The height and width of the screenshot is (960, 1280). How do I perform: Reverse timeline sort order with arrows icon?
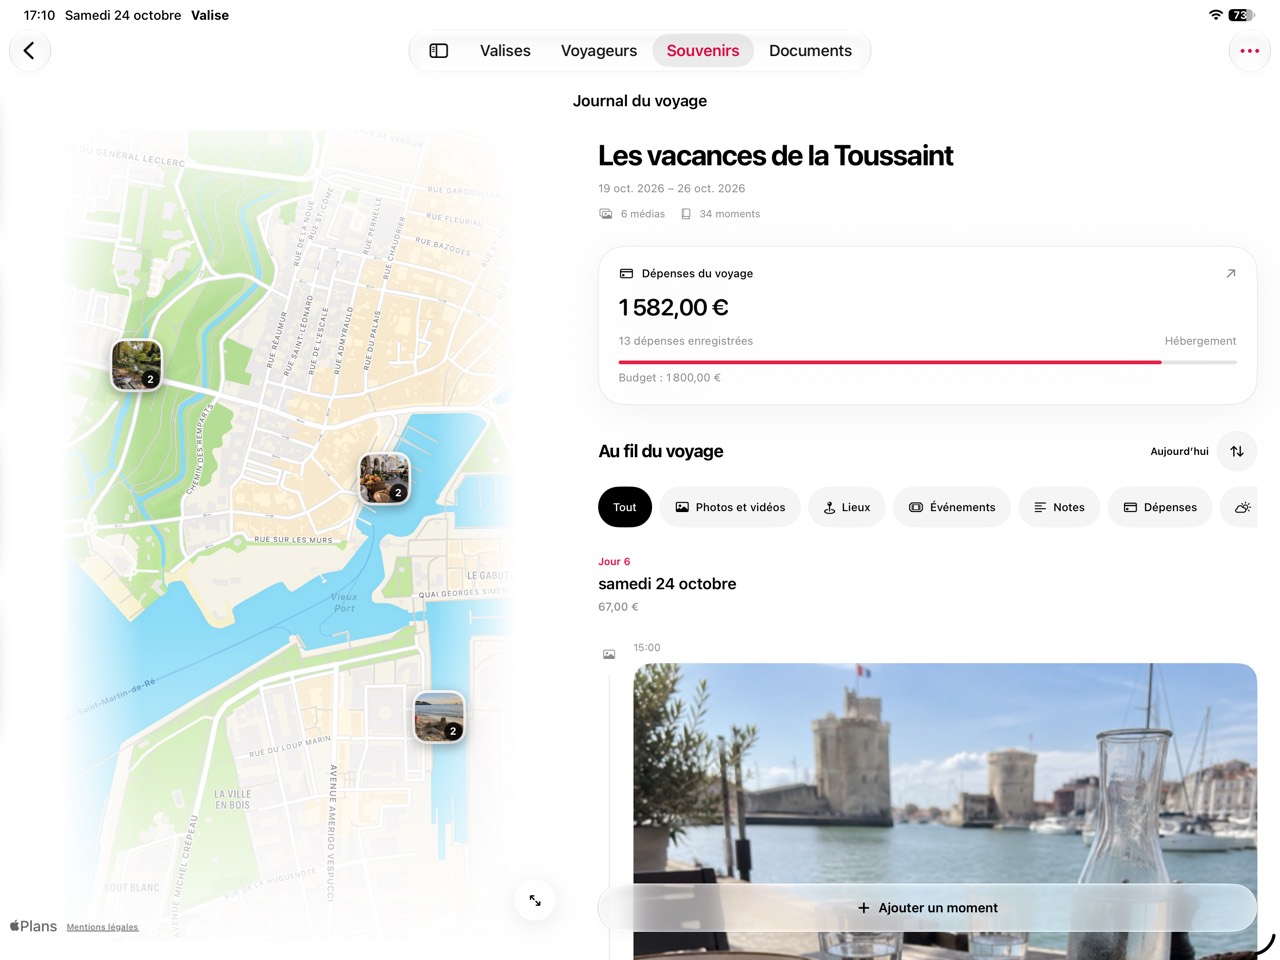pyautogui.click(x=1237, y=451)
